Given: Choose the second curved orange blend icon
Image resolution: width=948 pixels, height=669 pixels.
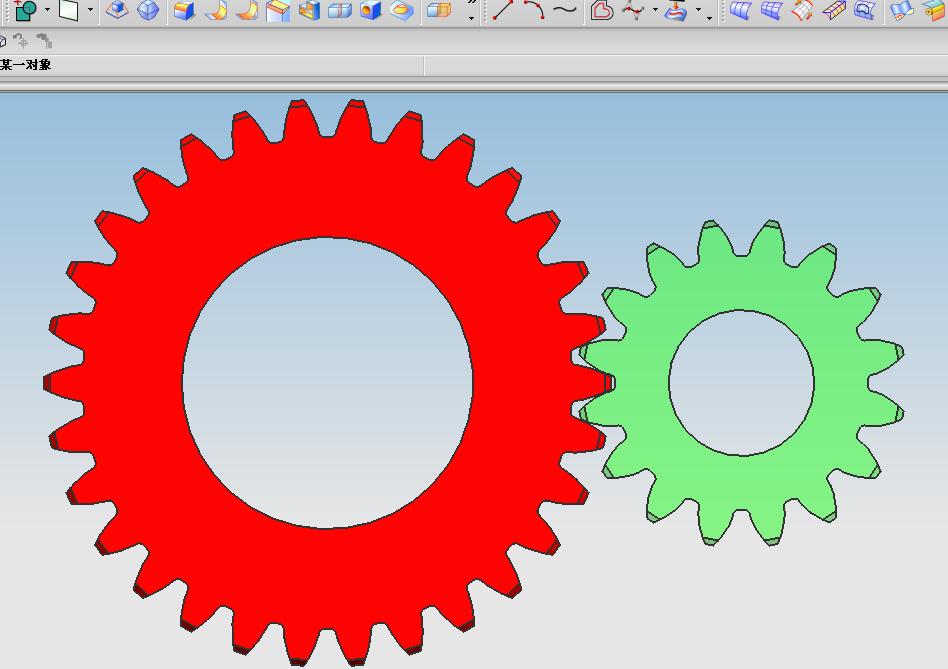Looking at the screenshot, I should click(x=246, y=10).
